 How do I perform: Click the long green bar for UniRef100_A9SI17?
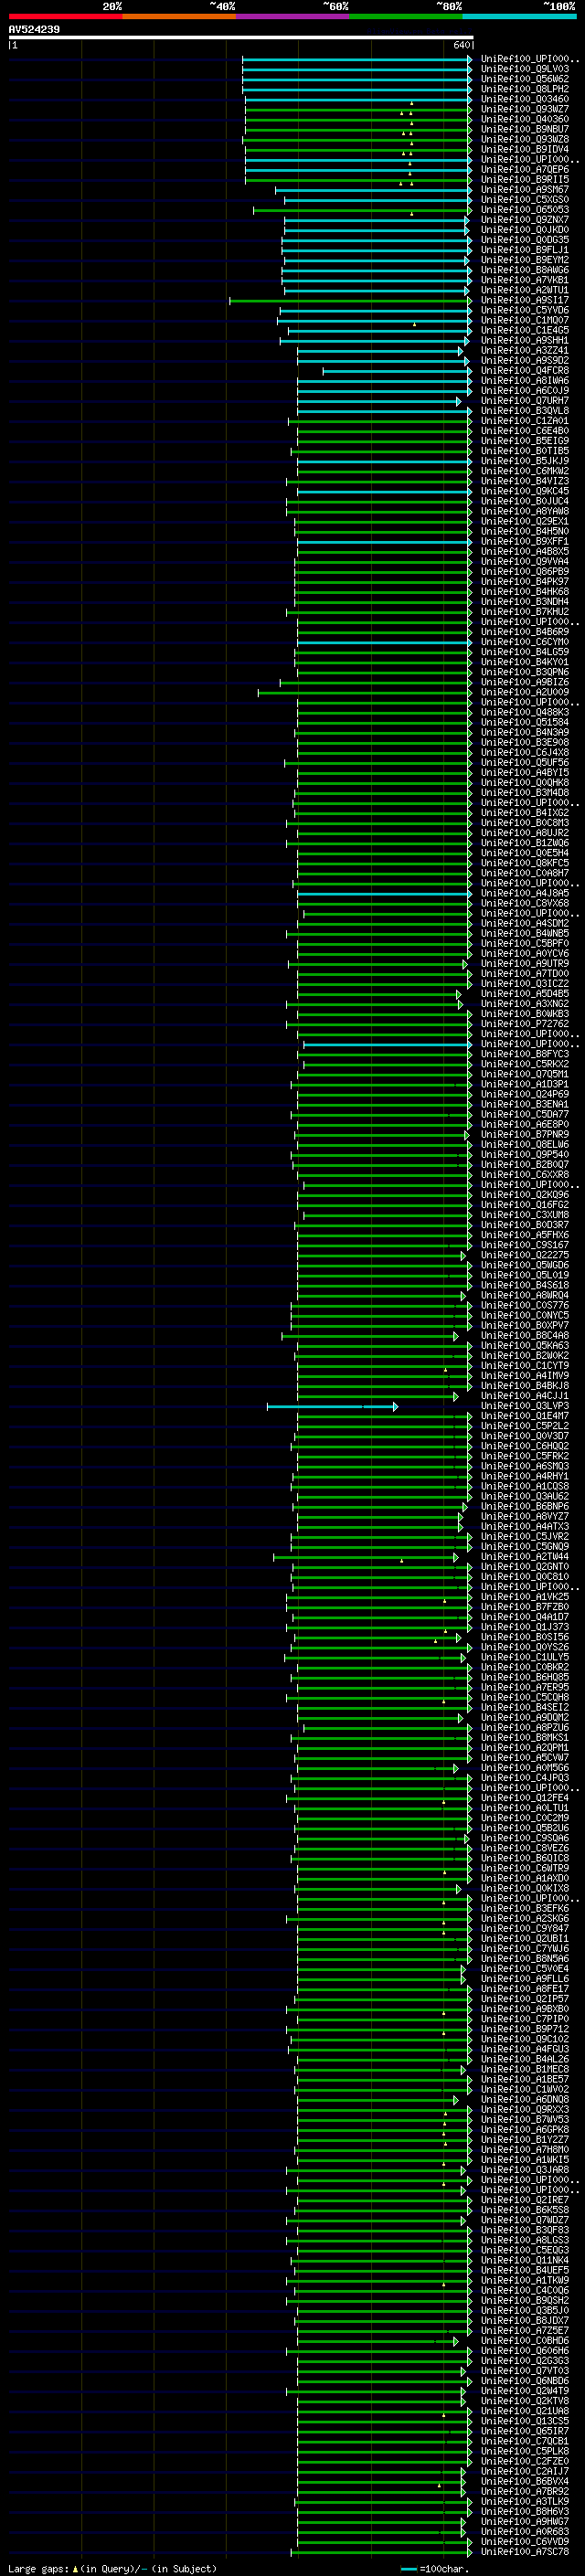(x=350, y=300)
